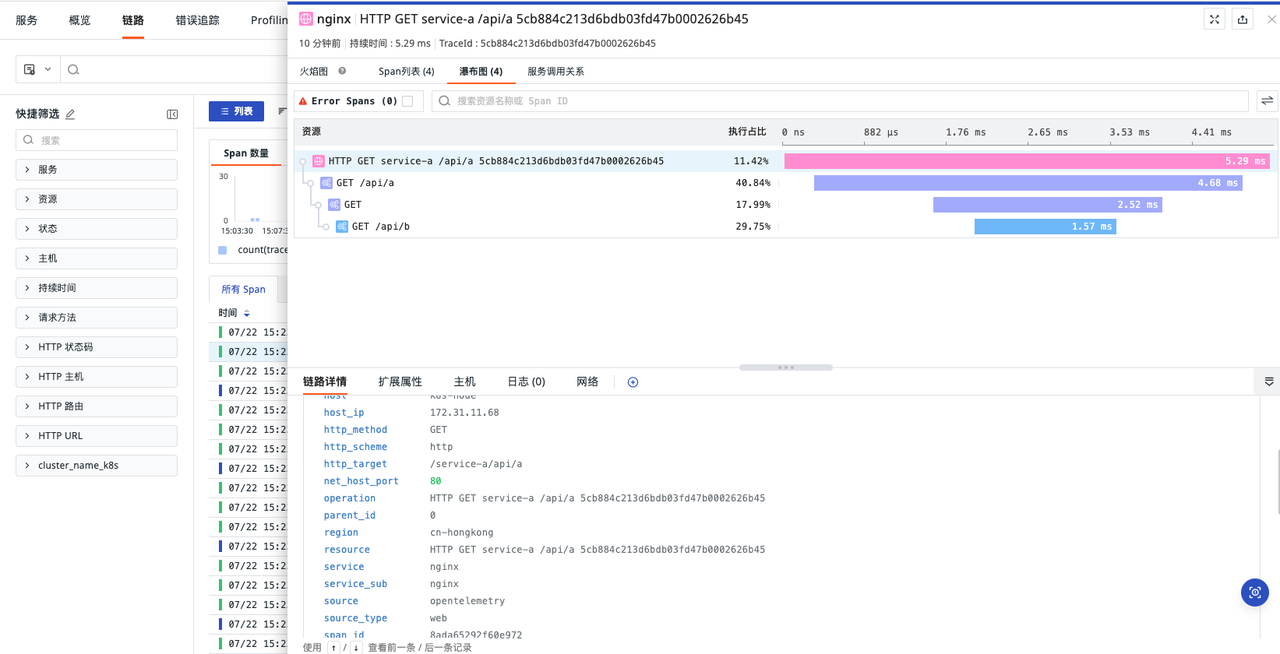The image size is (1280, 654).
Task: Click the net_host_port value 80
Action: point(436,481)
